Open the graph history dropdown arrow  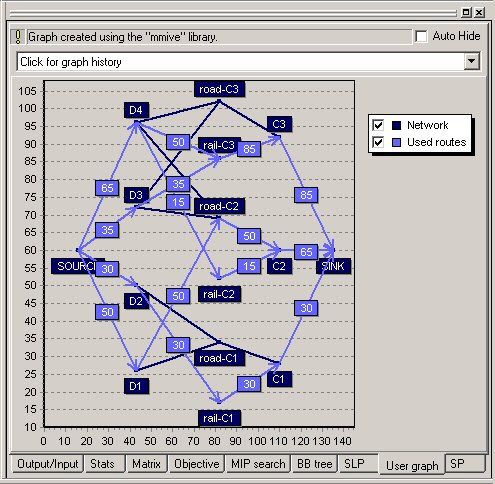point(471,61)
